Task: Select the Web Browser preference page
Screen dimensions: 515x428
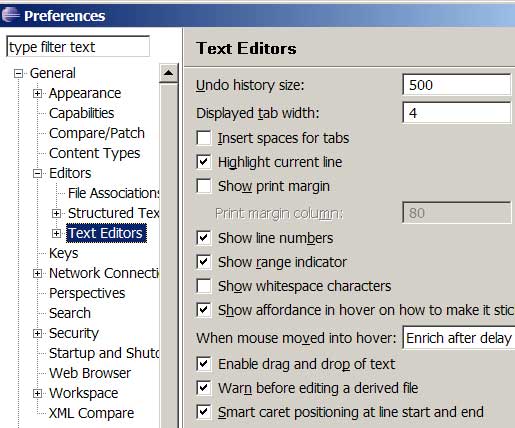Action: (90, 373)
